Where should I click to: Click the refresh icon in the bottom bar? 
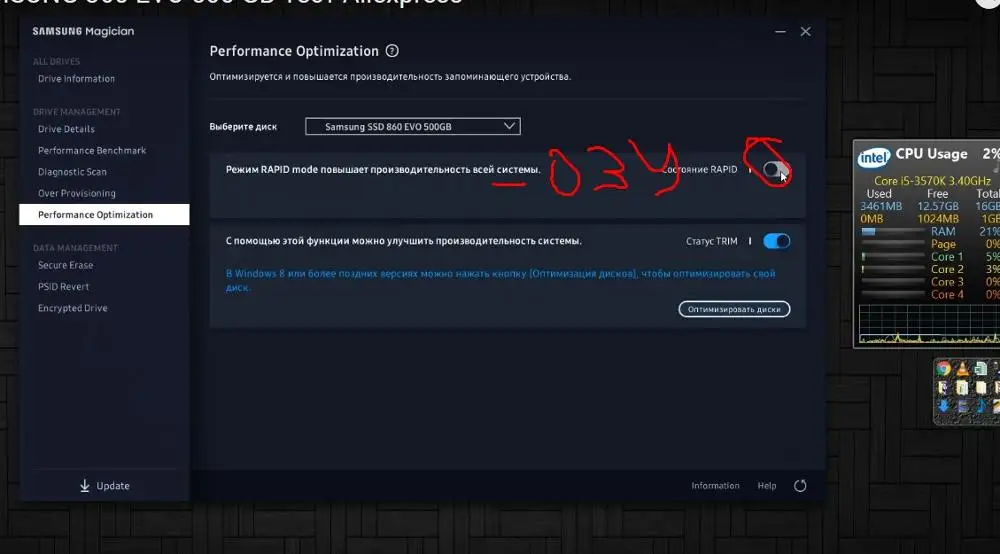800,486
